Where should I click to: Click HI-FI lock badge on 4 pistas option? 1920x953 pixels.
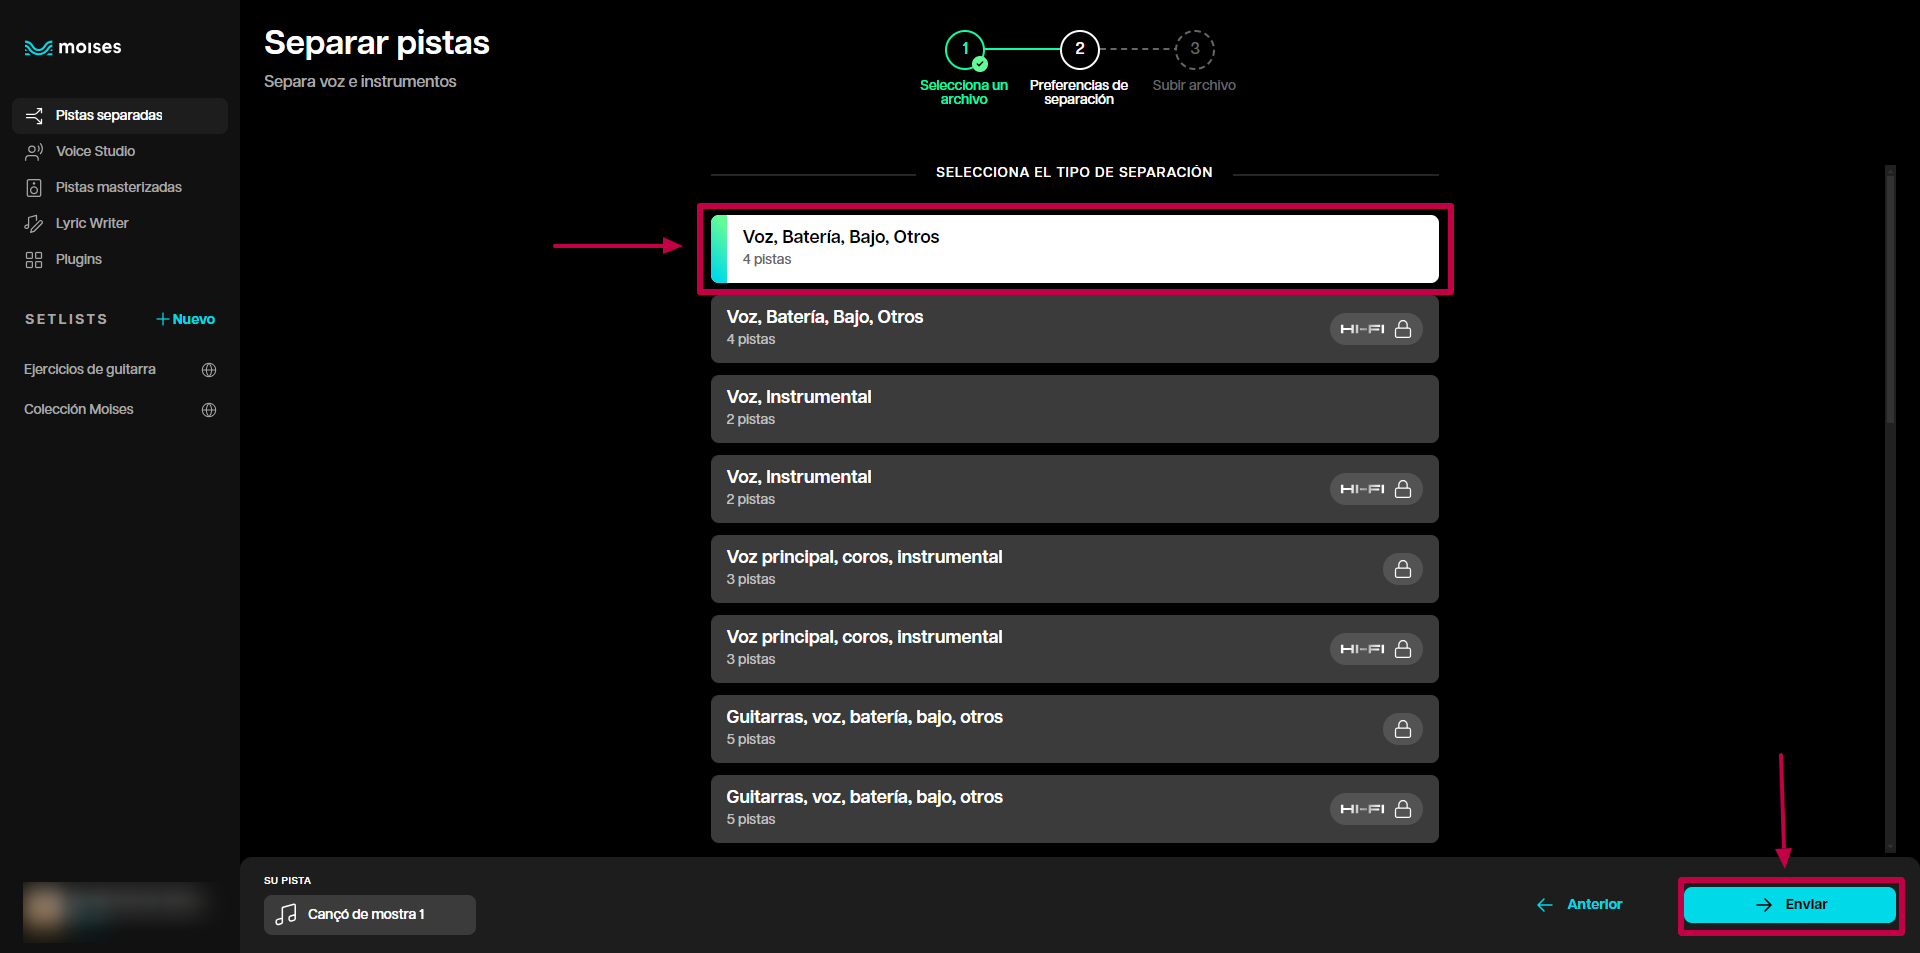1375,329
